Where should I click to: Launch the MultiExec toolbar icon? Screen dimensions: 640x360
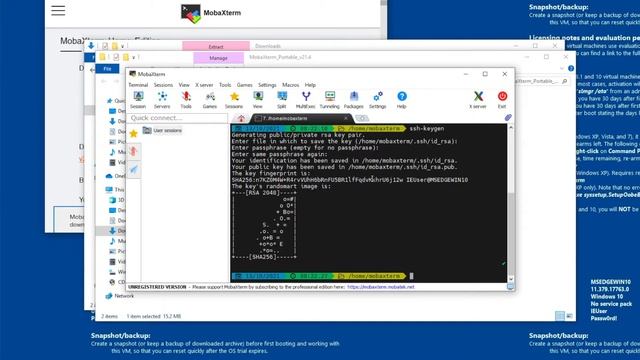click(x=306, y=100)
